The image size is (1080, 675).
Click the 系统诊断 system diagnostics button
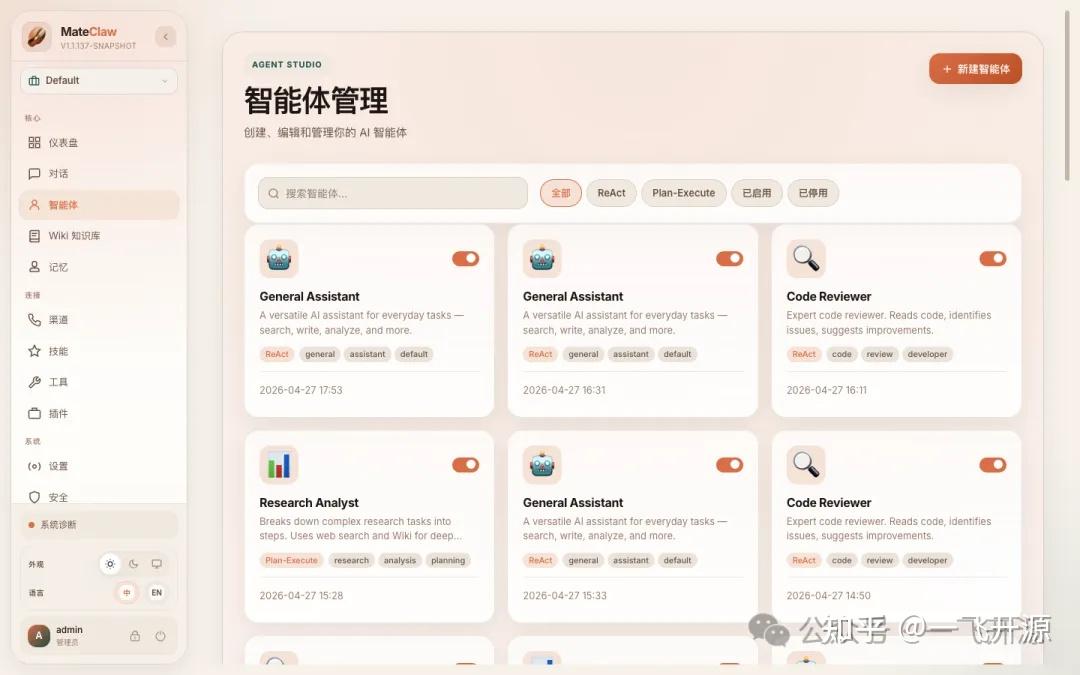[98, 525]
